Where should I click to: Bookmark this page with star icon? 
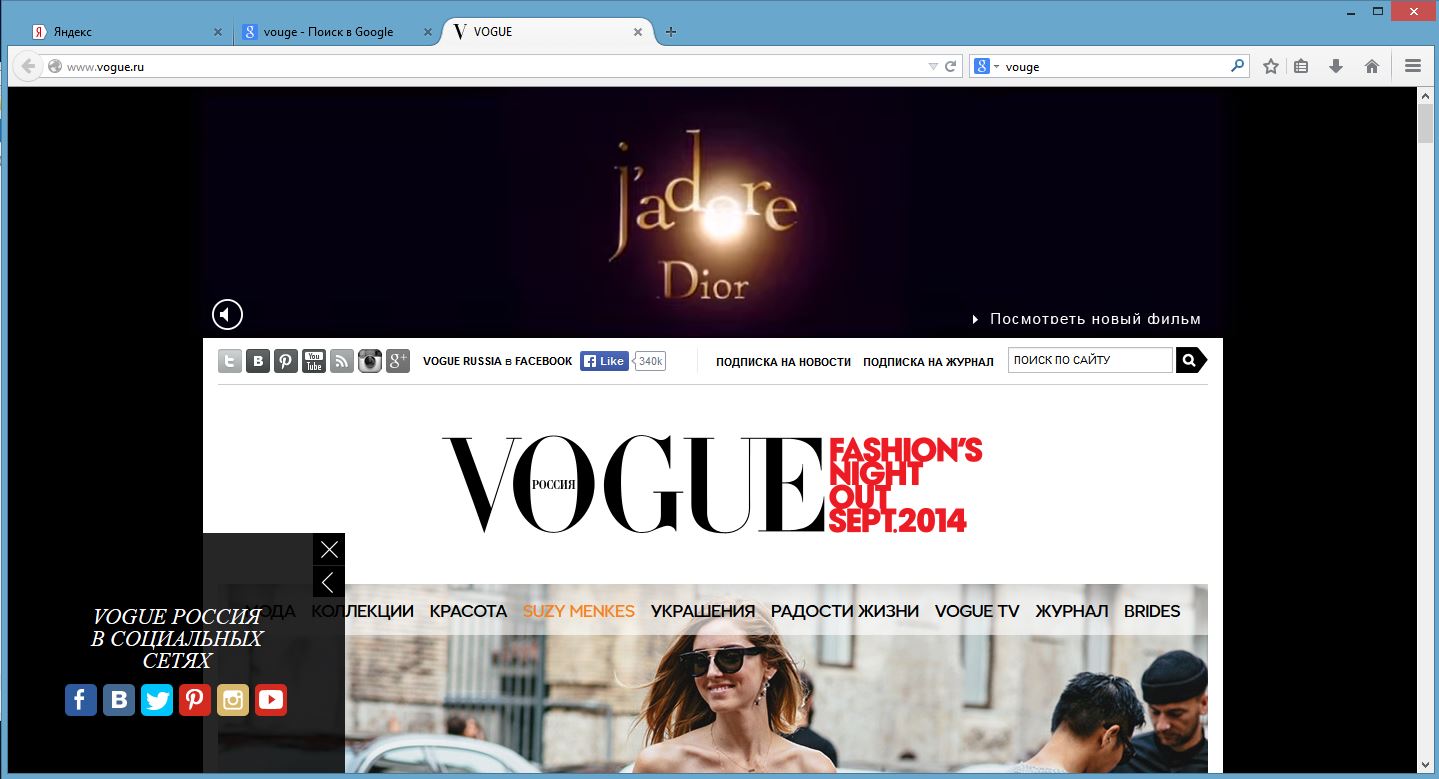coord(1271,66)
